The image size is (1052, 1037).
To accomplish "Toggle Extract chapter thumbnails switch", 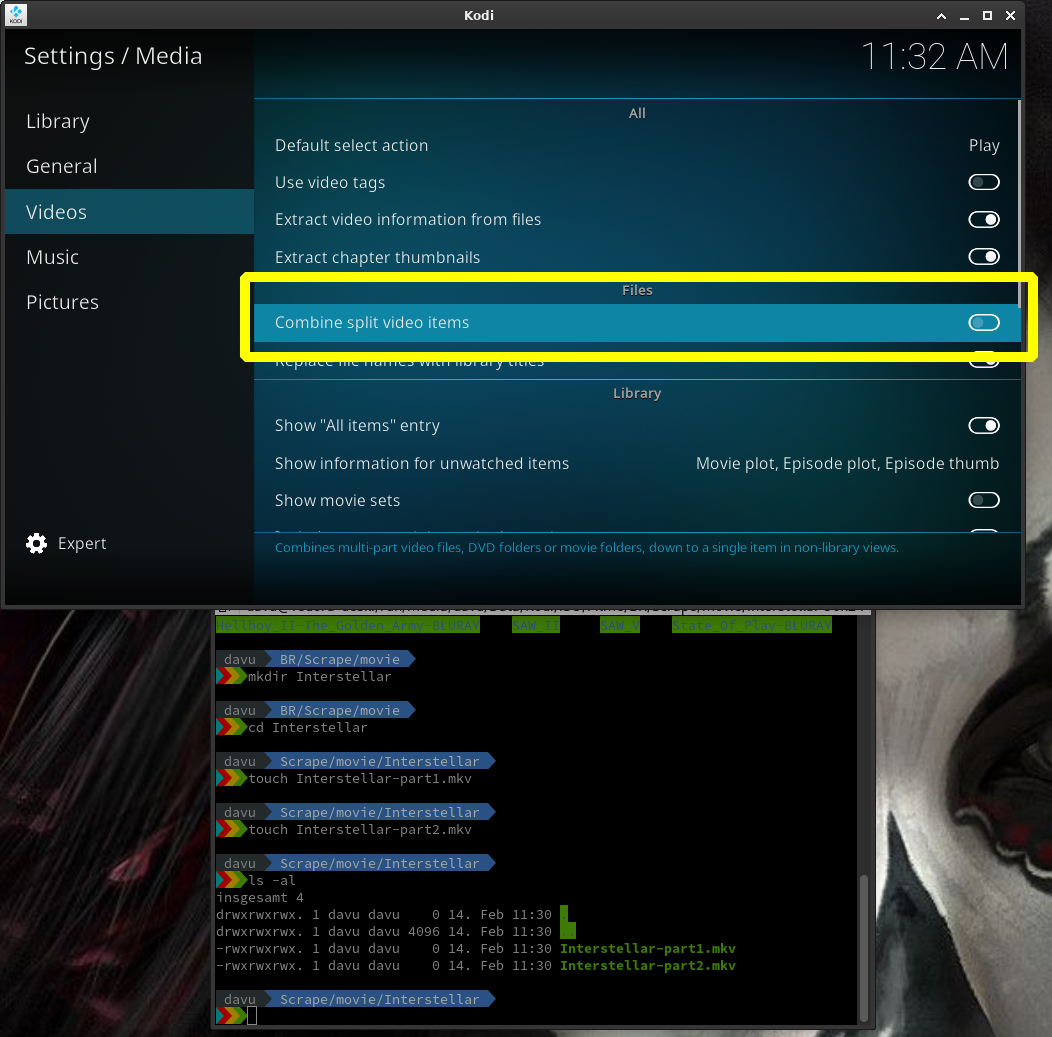I will (x=984, y=257).
